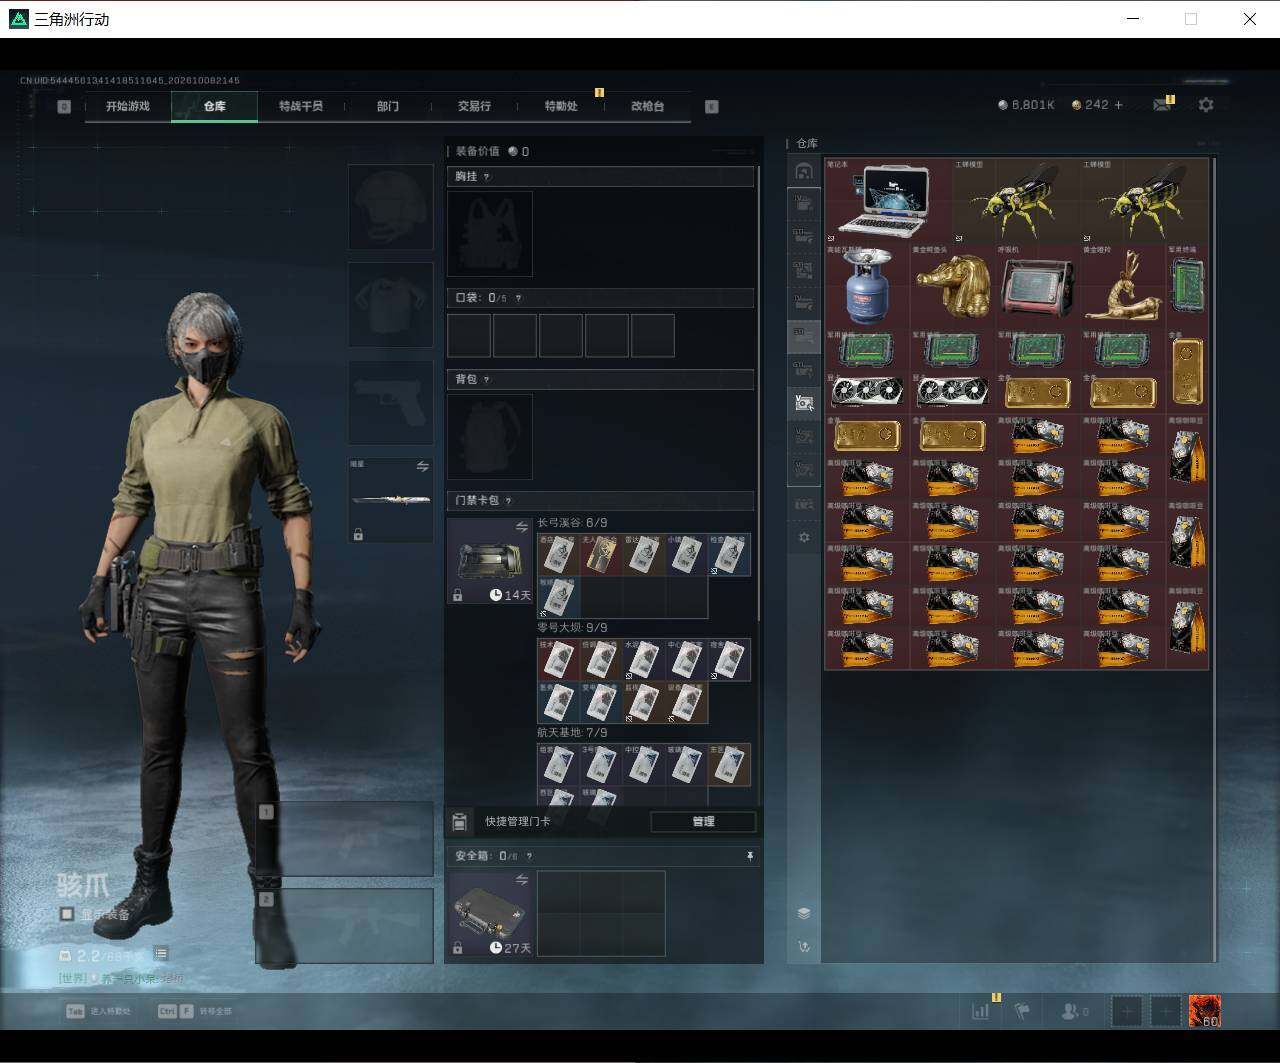Click the empty helmet equipment slot
The height and width of the screenshot is (1063, 1280).
click(x=391, y=207)
